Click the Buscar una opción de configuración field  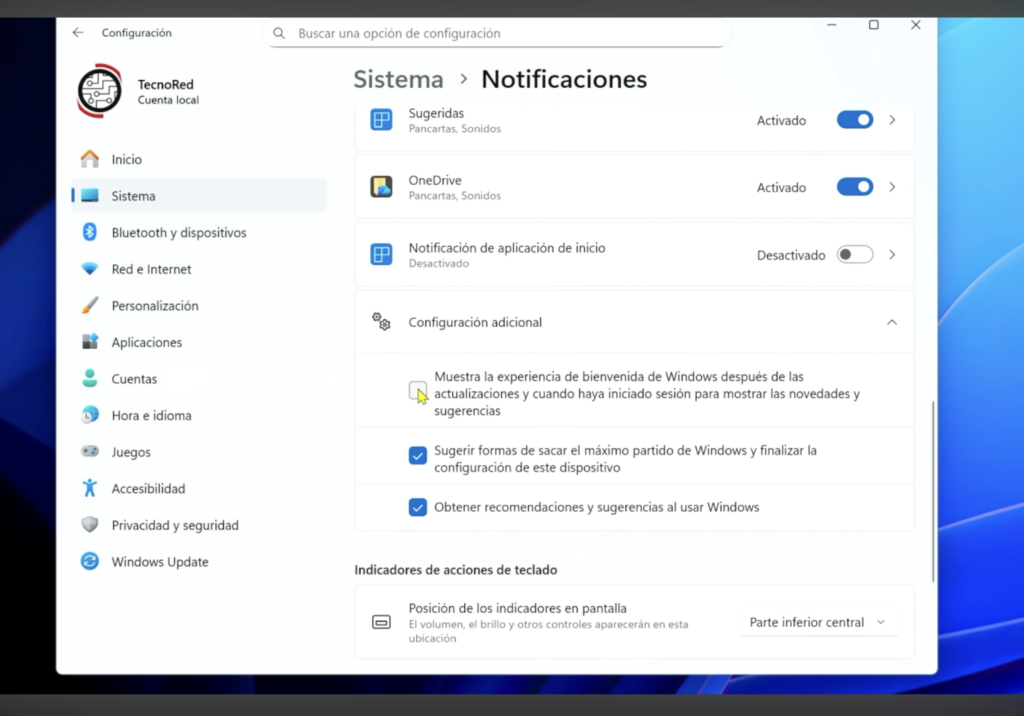[496, 33]
